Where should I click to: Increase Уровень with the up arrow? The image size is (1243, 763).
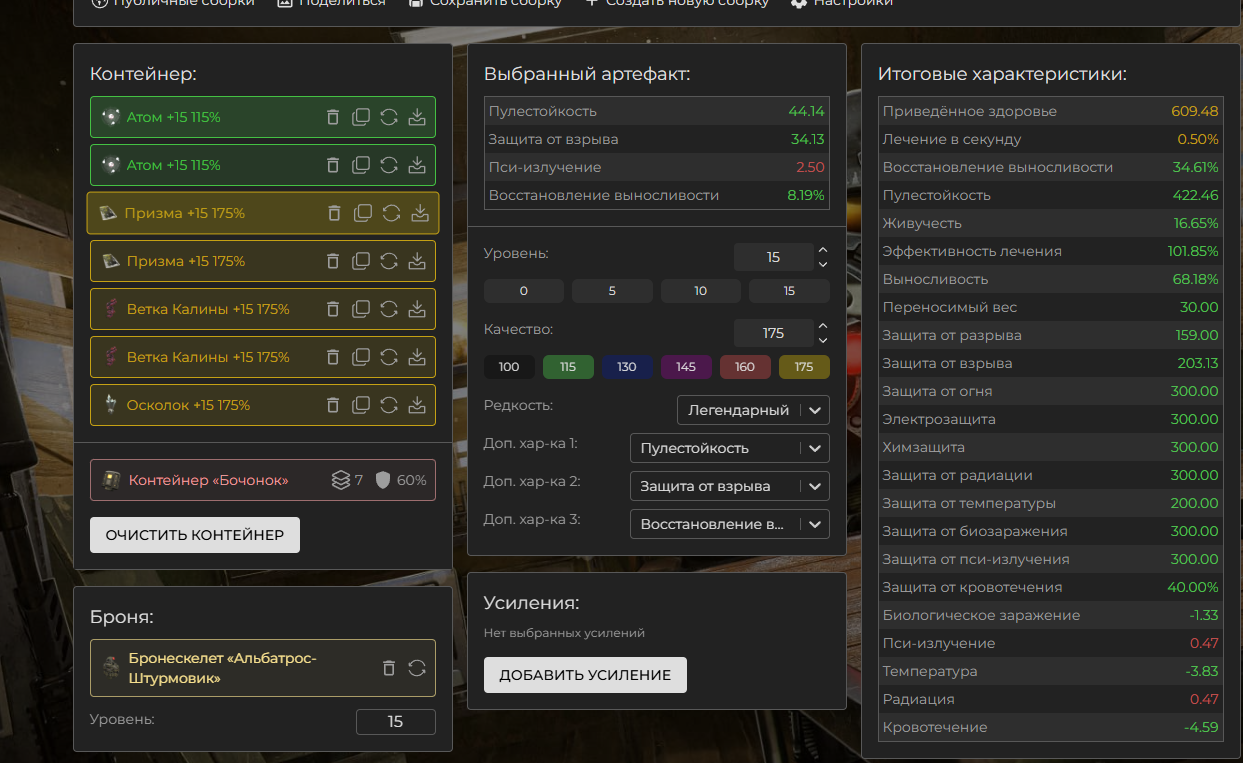pyautogui.click(x=823, y=250)
